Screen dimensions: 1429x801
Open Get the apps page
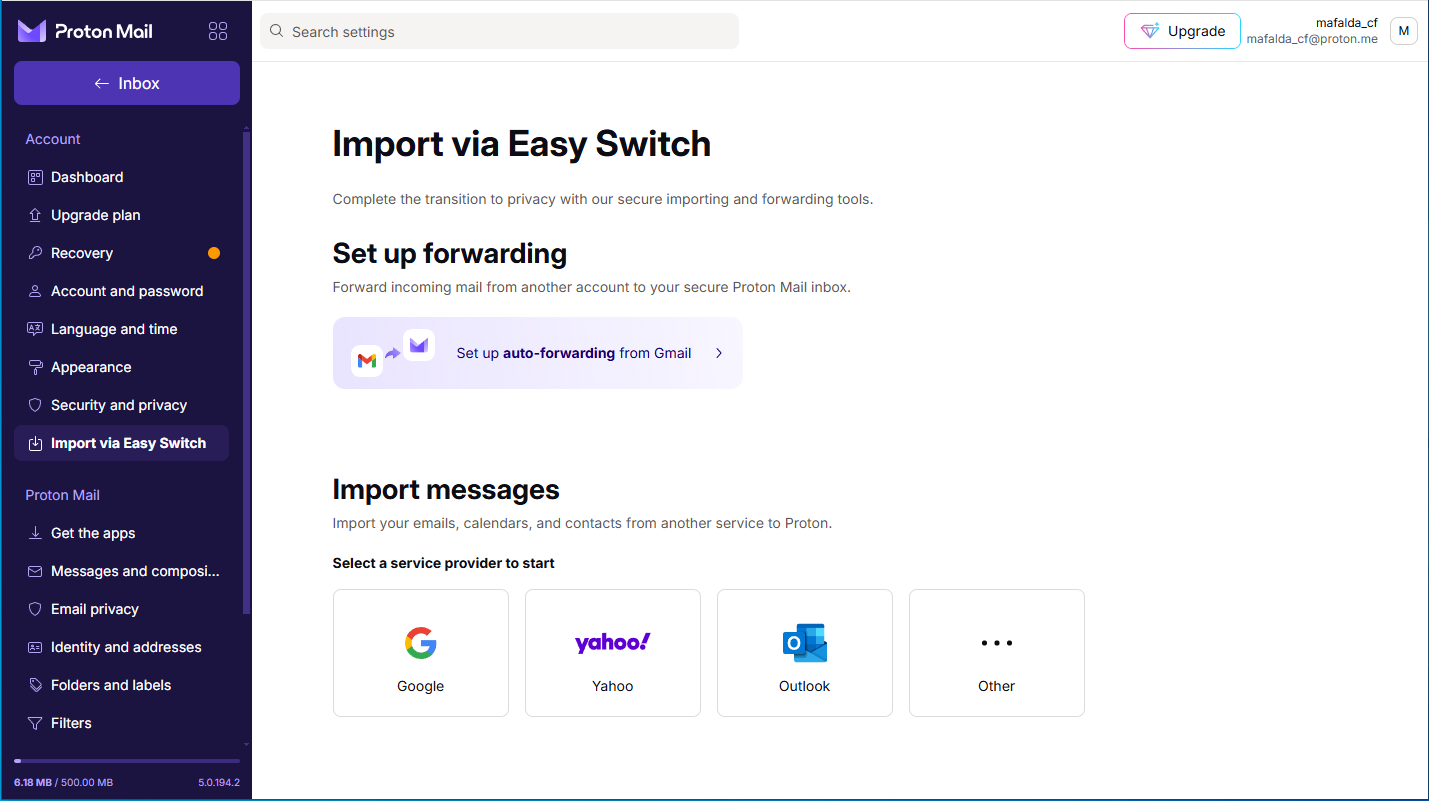click(x=121, y=533)
